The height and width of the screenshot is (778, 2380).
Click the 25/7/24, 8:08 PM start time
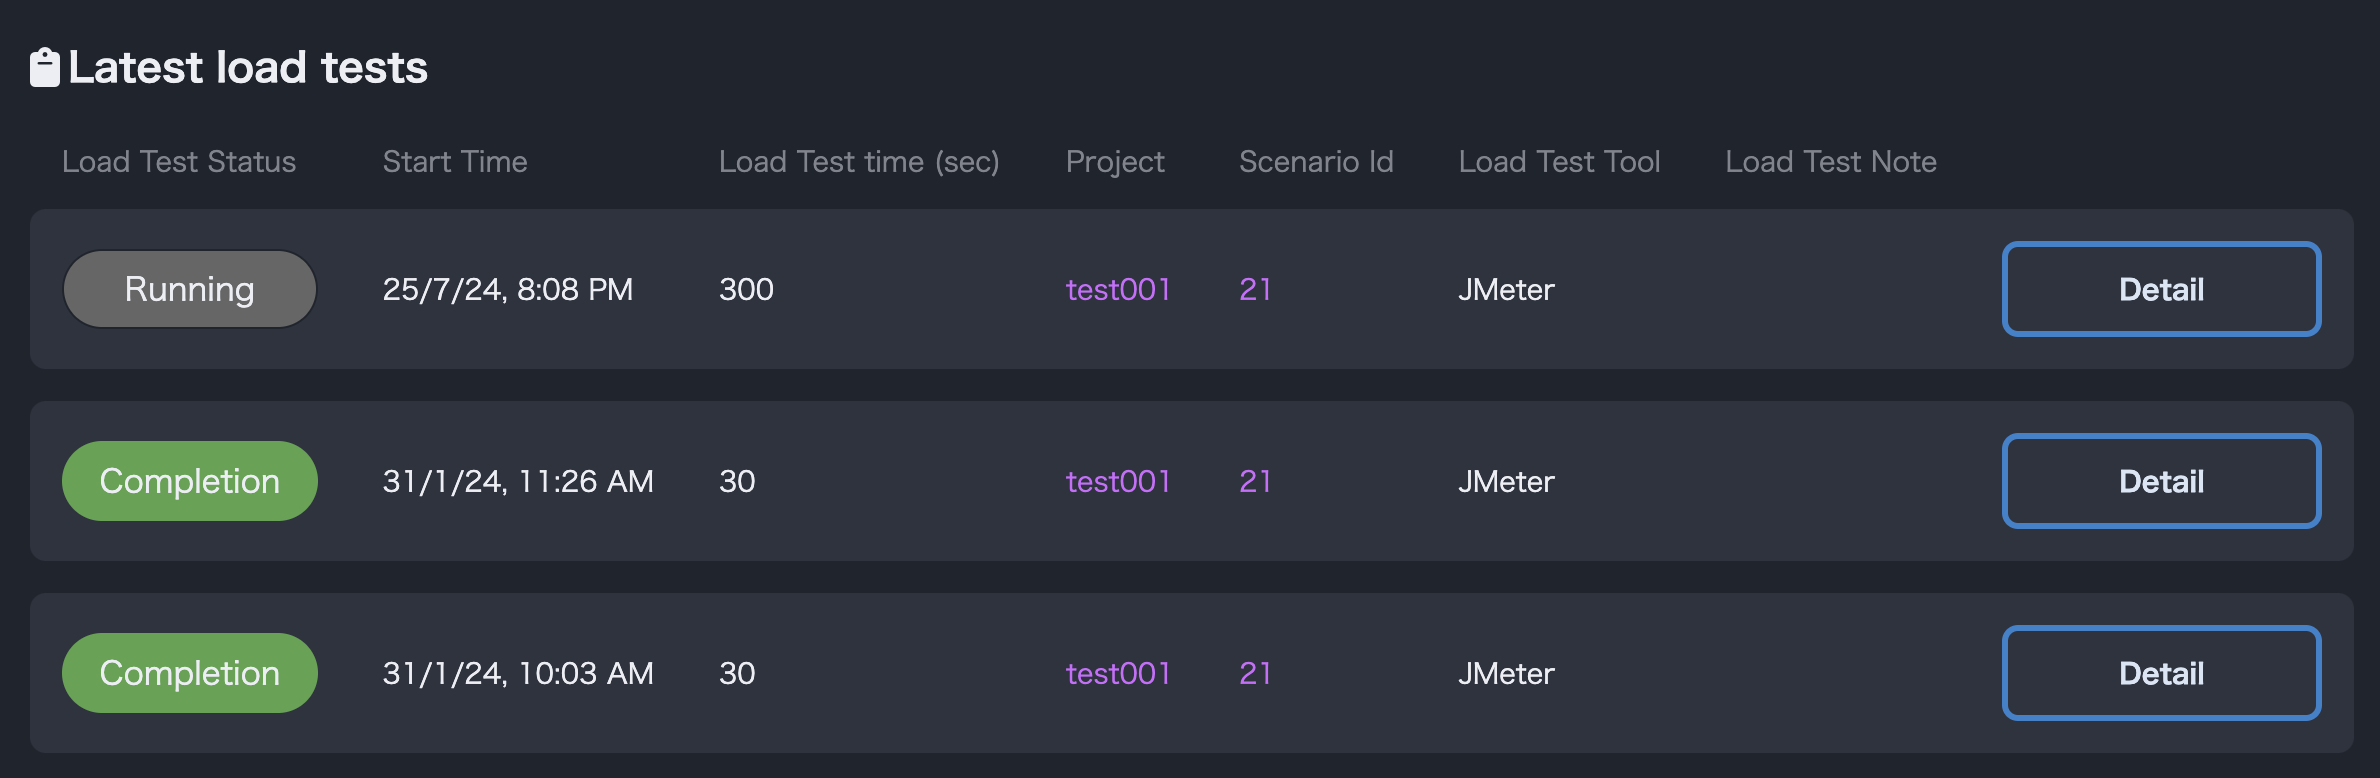click(507, 289)
